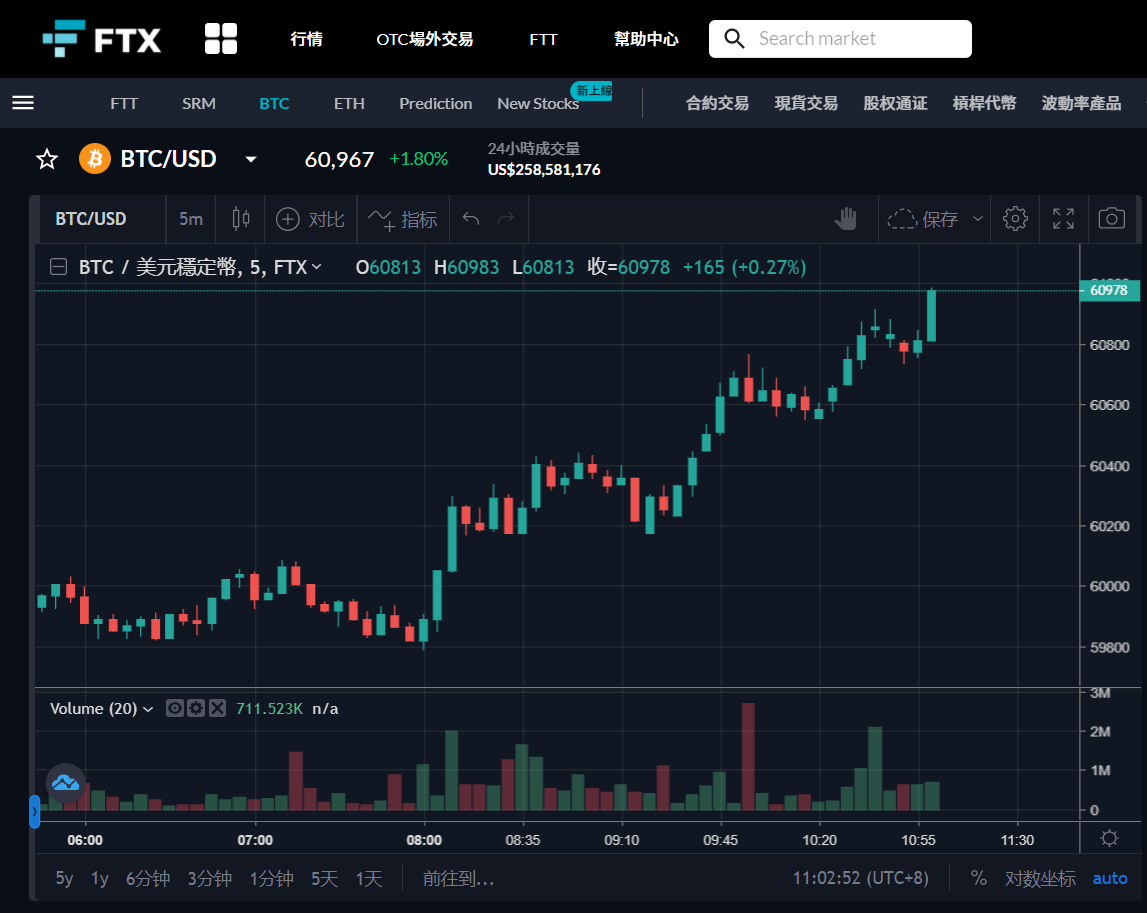
Task: Toggle percent scale mode
Action: 978,878
